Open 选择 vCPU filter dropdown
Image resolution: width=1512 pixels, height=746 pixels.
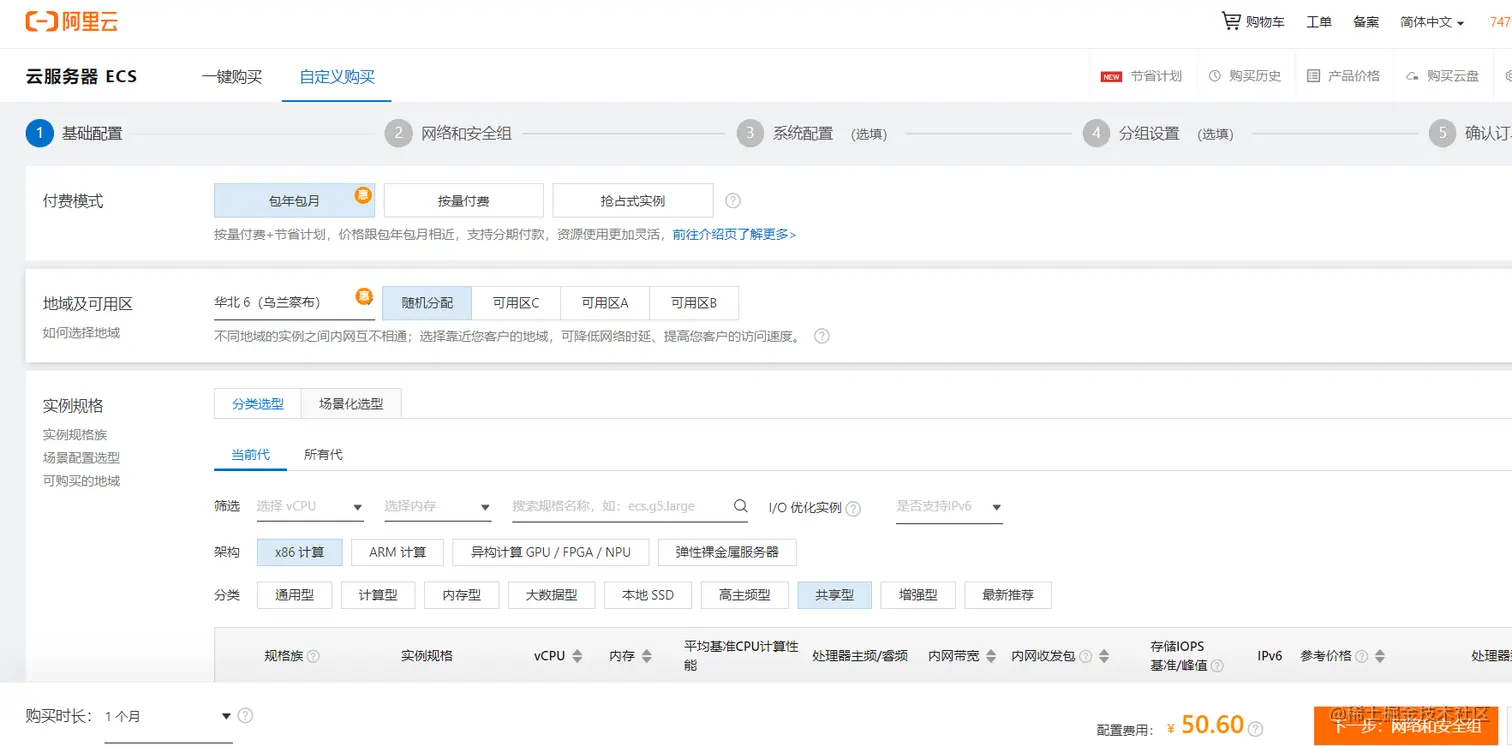point(310,507)
